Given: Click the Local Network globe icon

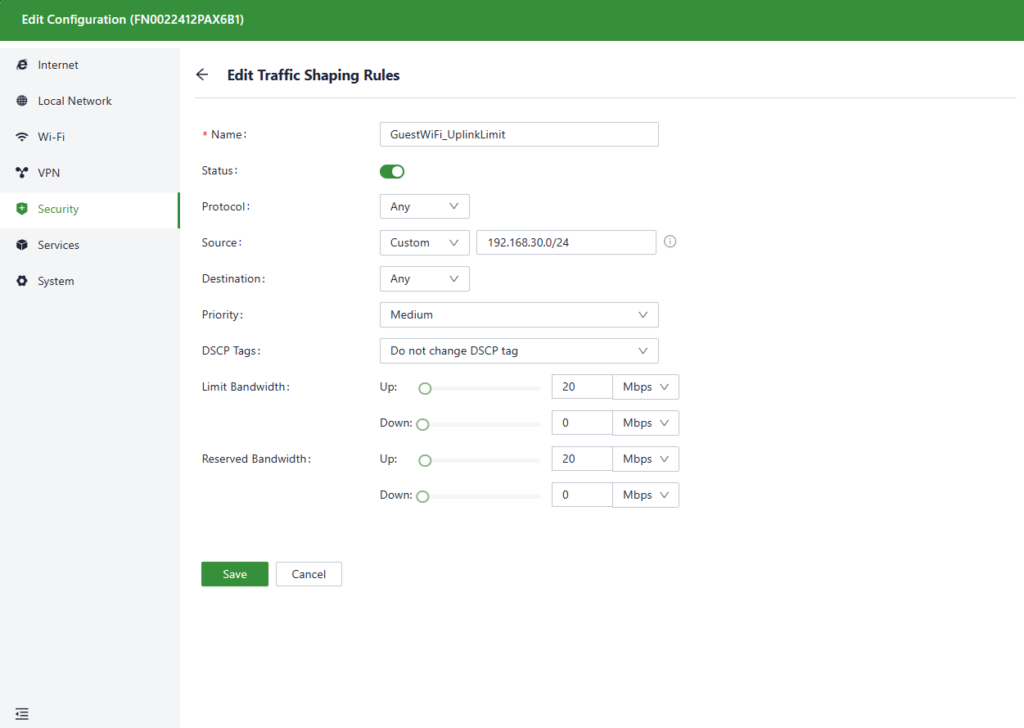Looking at the screenshot, I should 22,101.
